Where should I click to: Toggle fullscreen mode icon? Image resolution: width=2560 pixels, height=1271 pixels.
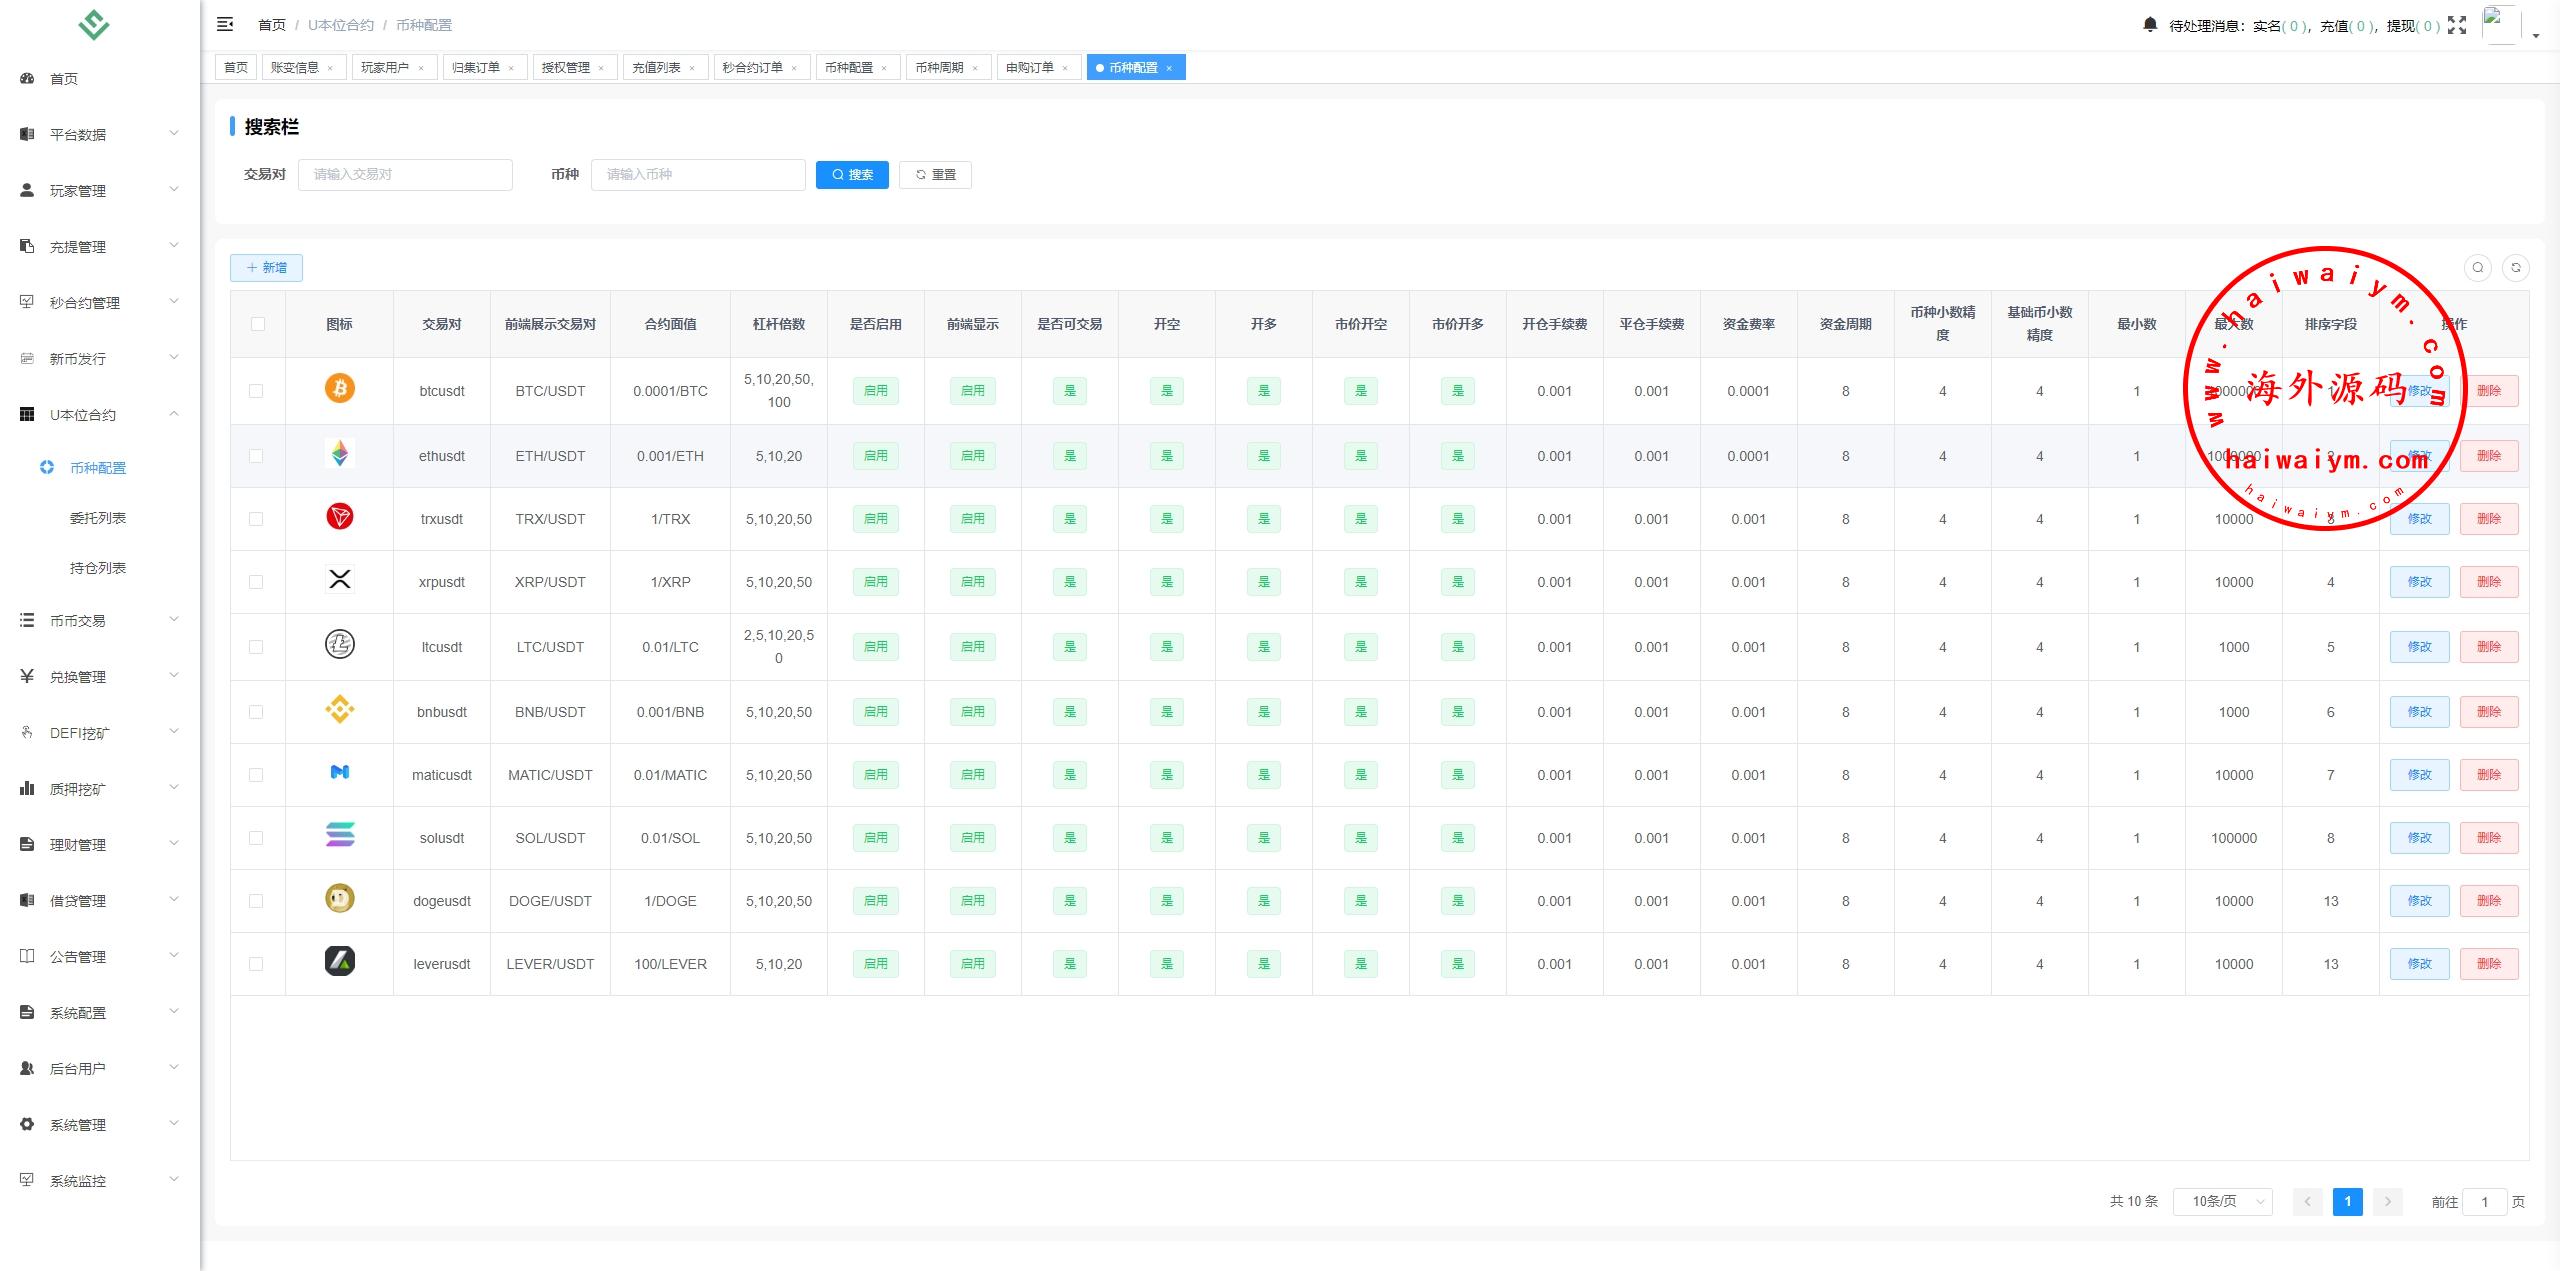pos(2457,26)
